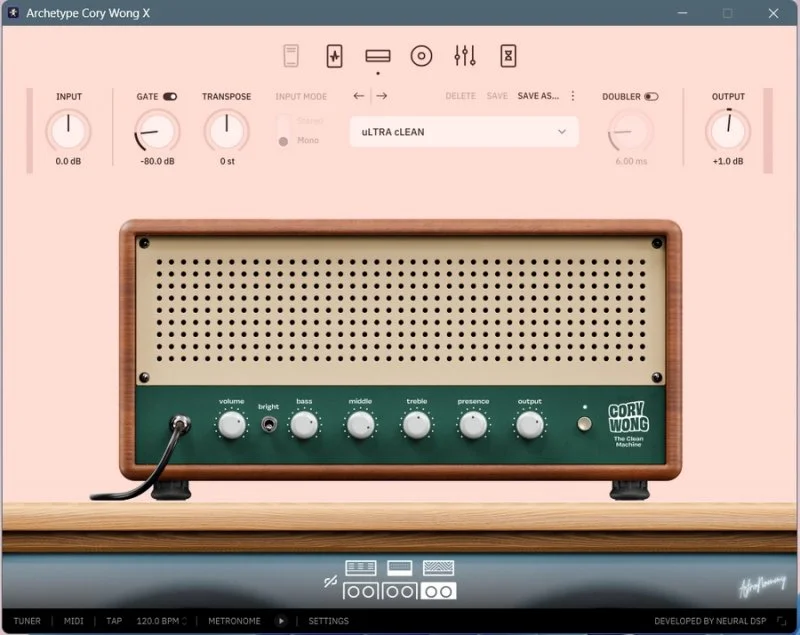Toggle the DOUBLER switch

[x=651, y=96]
